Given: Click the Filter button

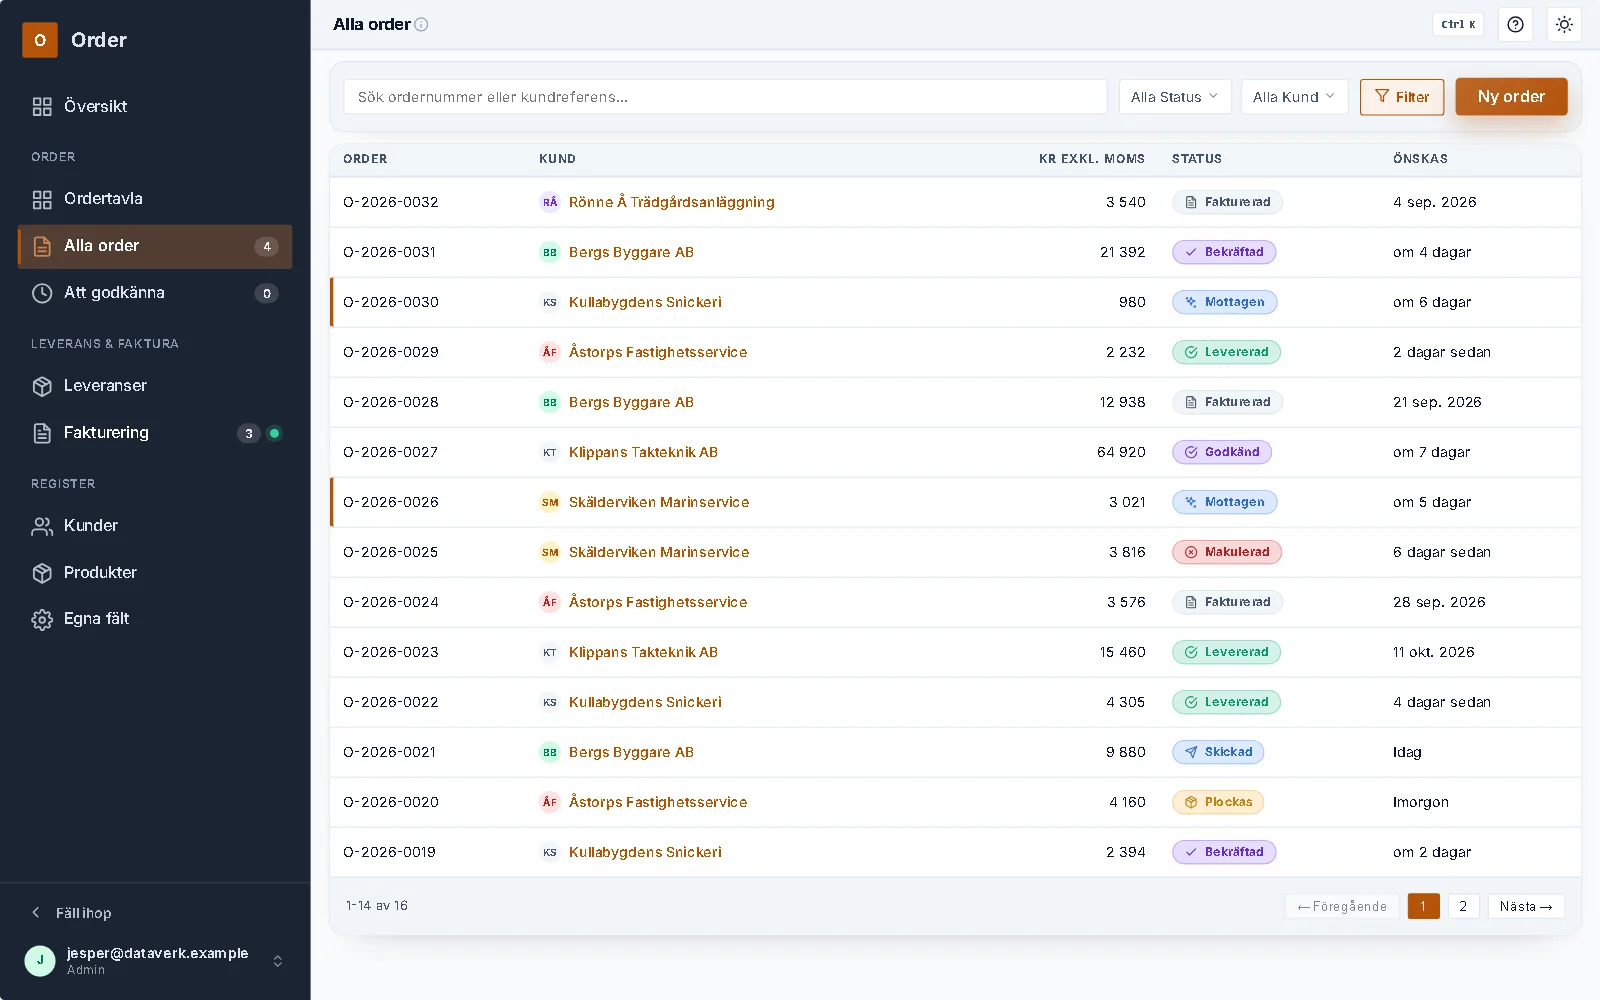Looking at the screenshot, I should tap(1402, 97).
